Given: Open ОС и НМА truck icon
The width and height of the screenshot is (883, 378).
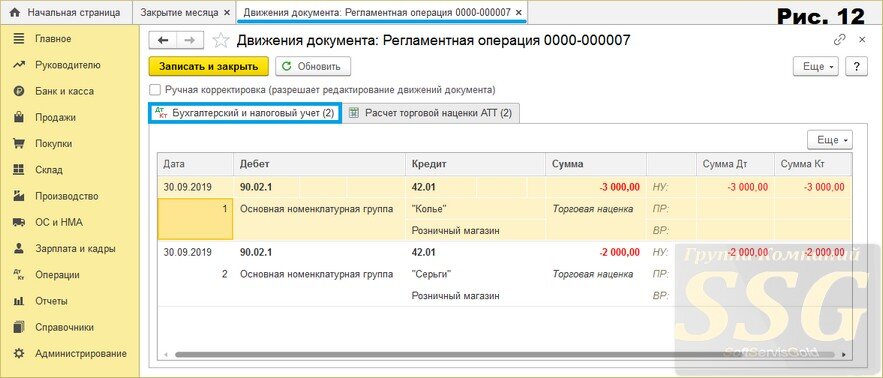Looking at the screenshot, I should point(19,223).
